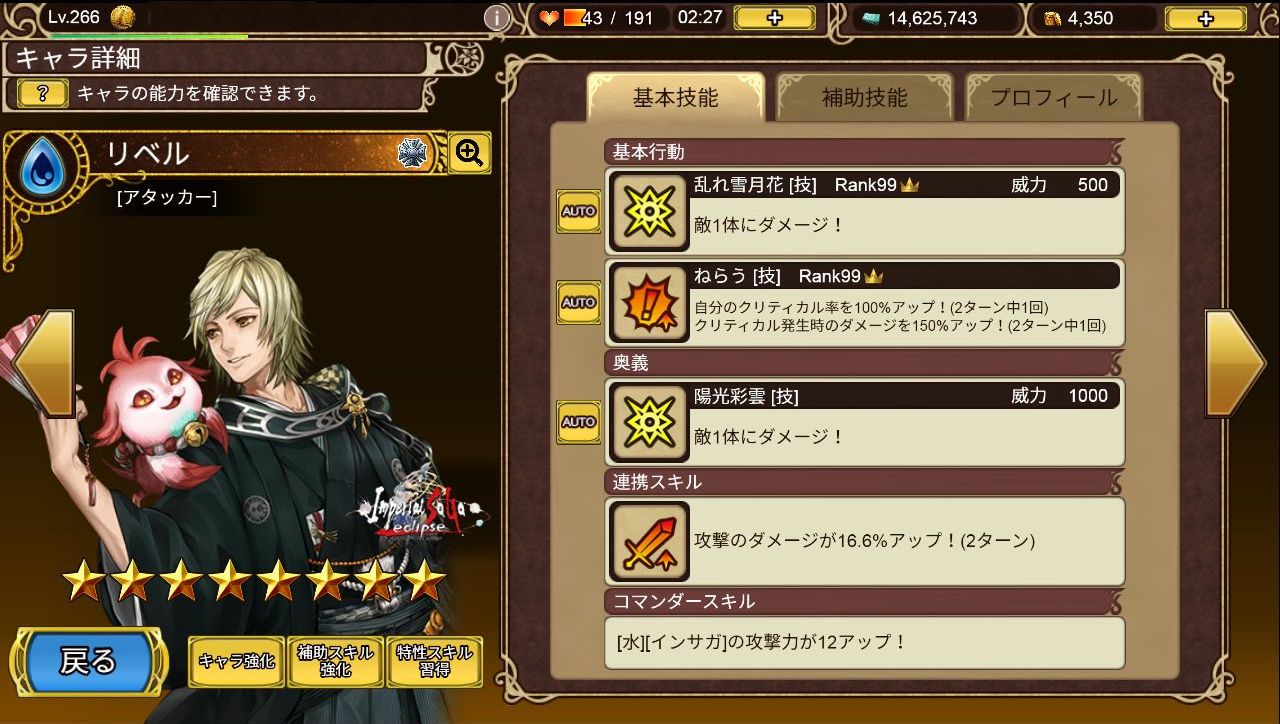Viewport: 1280px width, 724px height.
Task: Click the question mark help icon
Action: [x=43, y=94]
